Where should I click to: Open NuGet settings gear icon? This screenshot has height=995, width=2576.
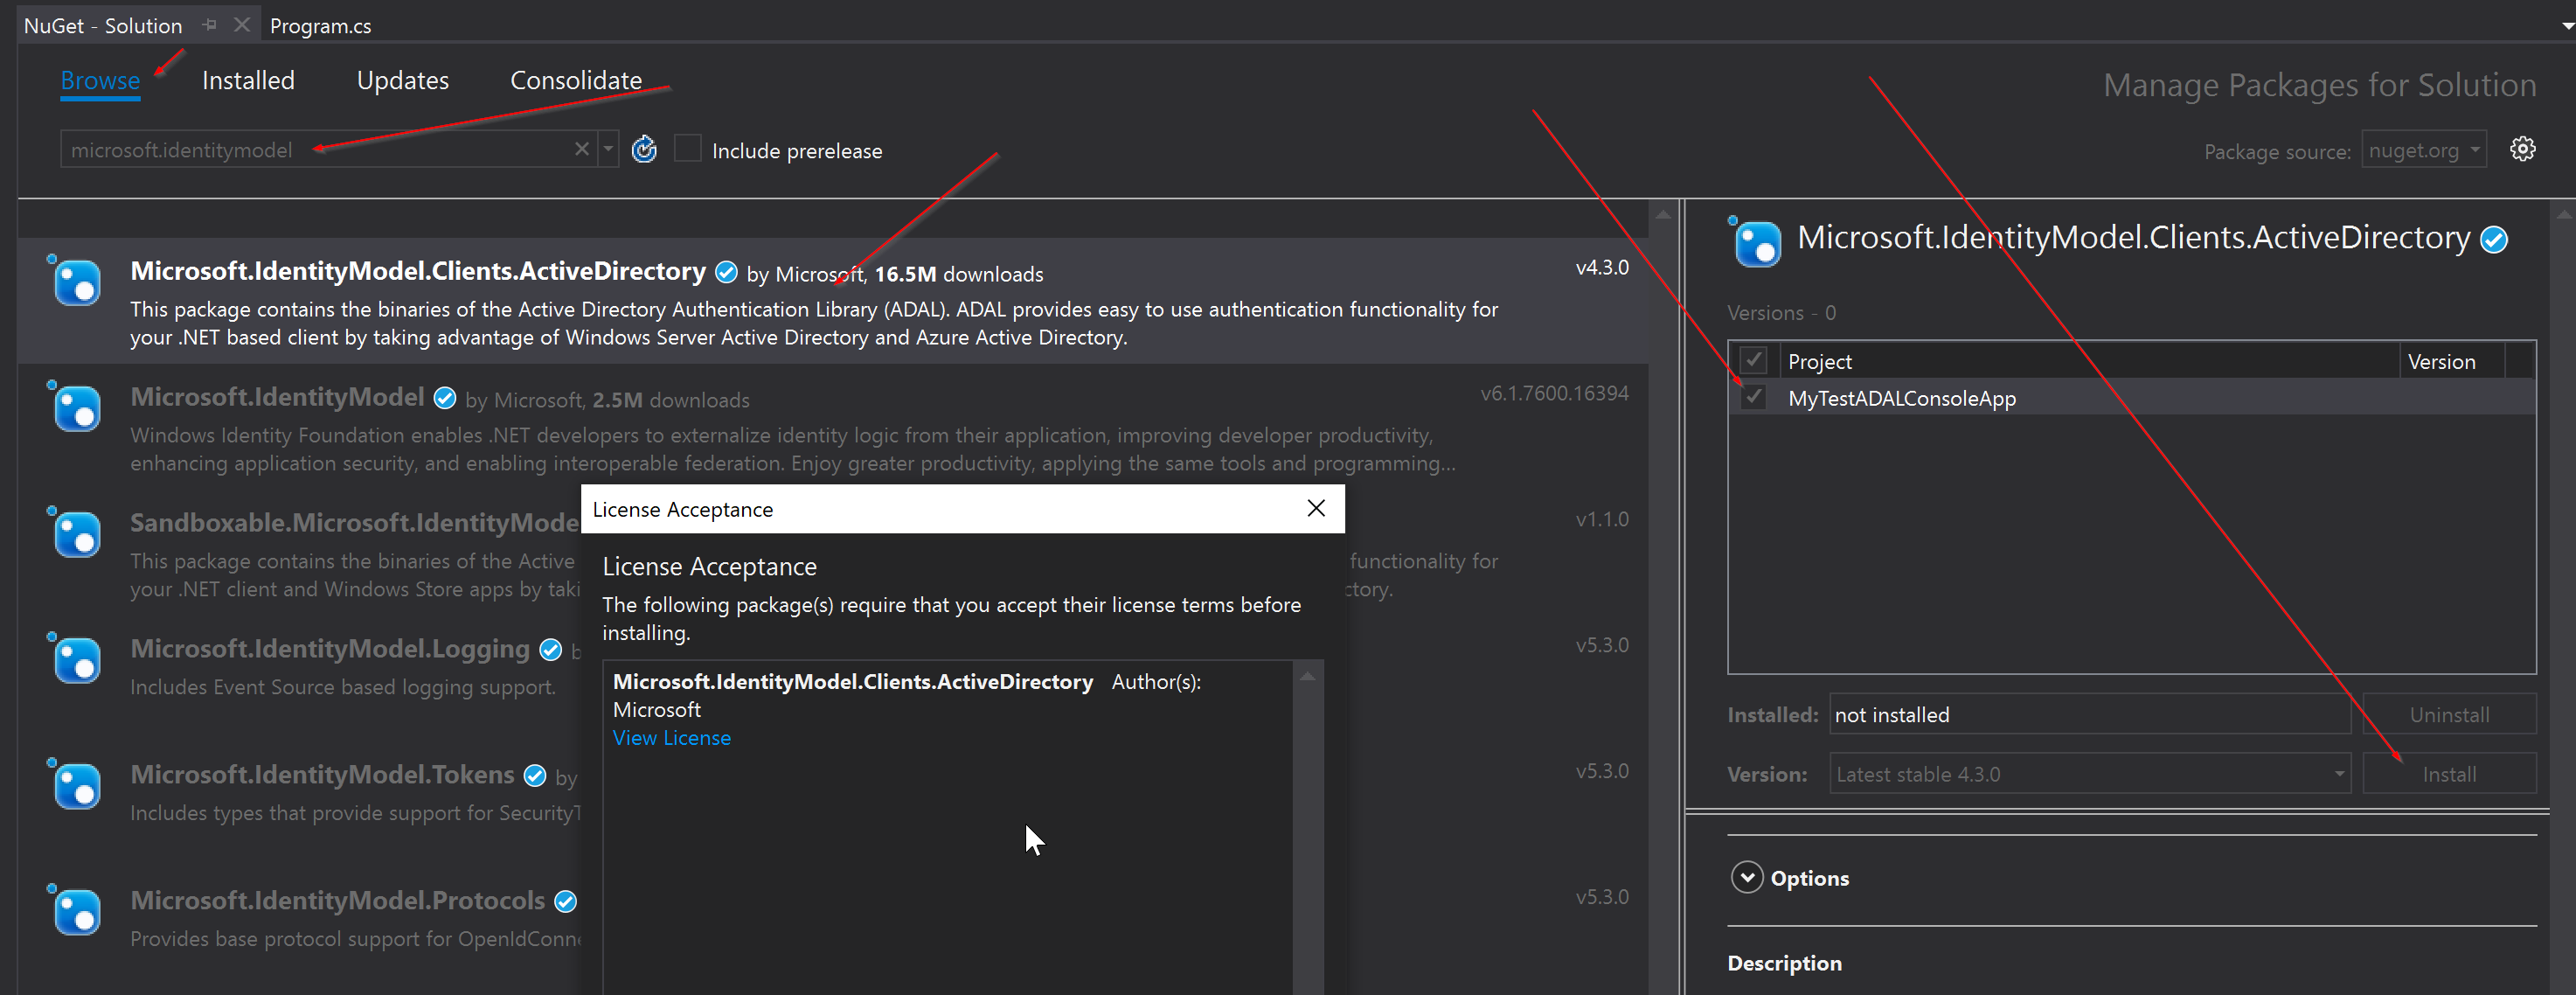pos(2522,149)
